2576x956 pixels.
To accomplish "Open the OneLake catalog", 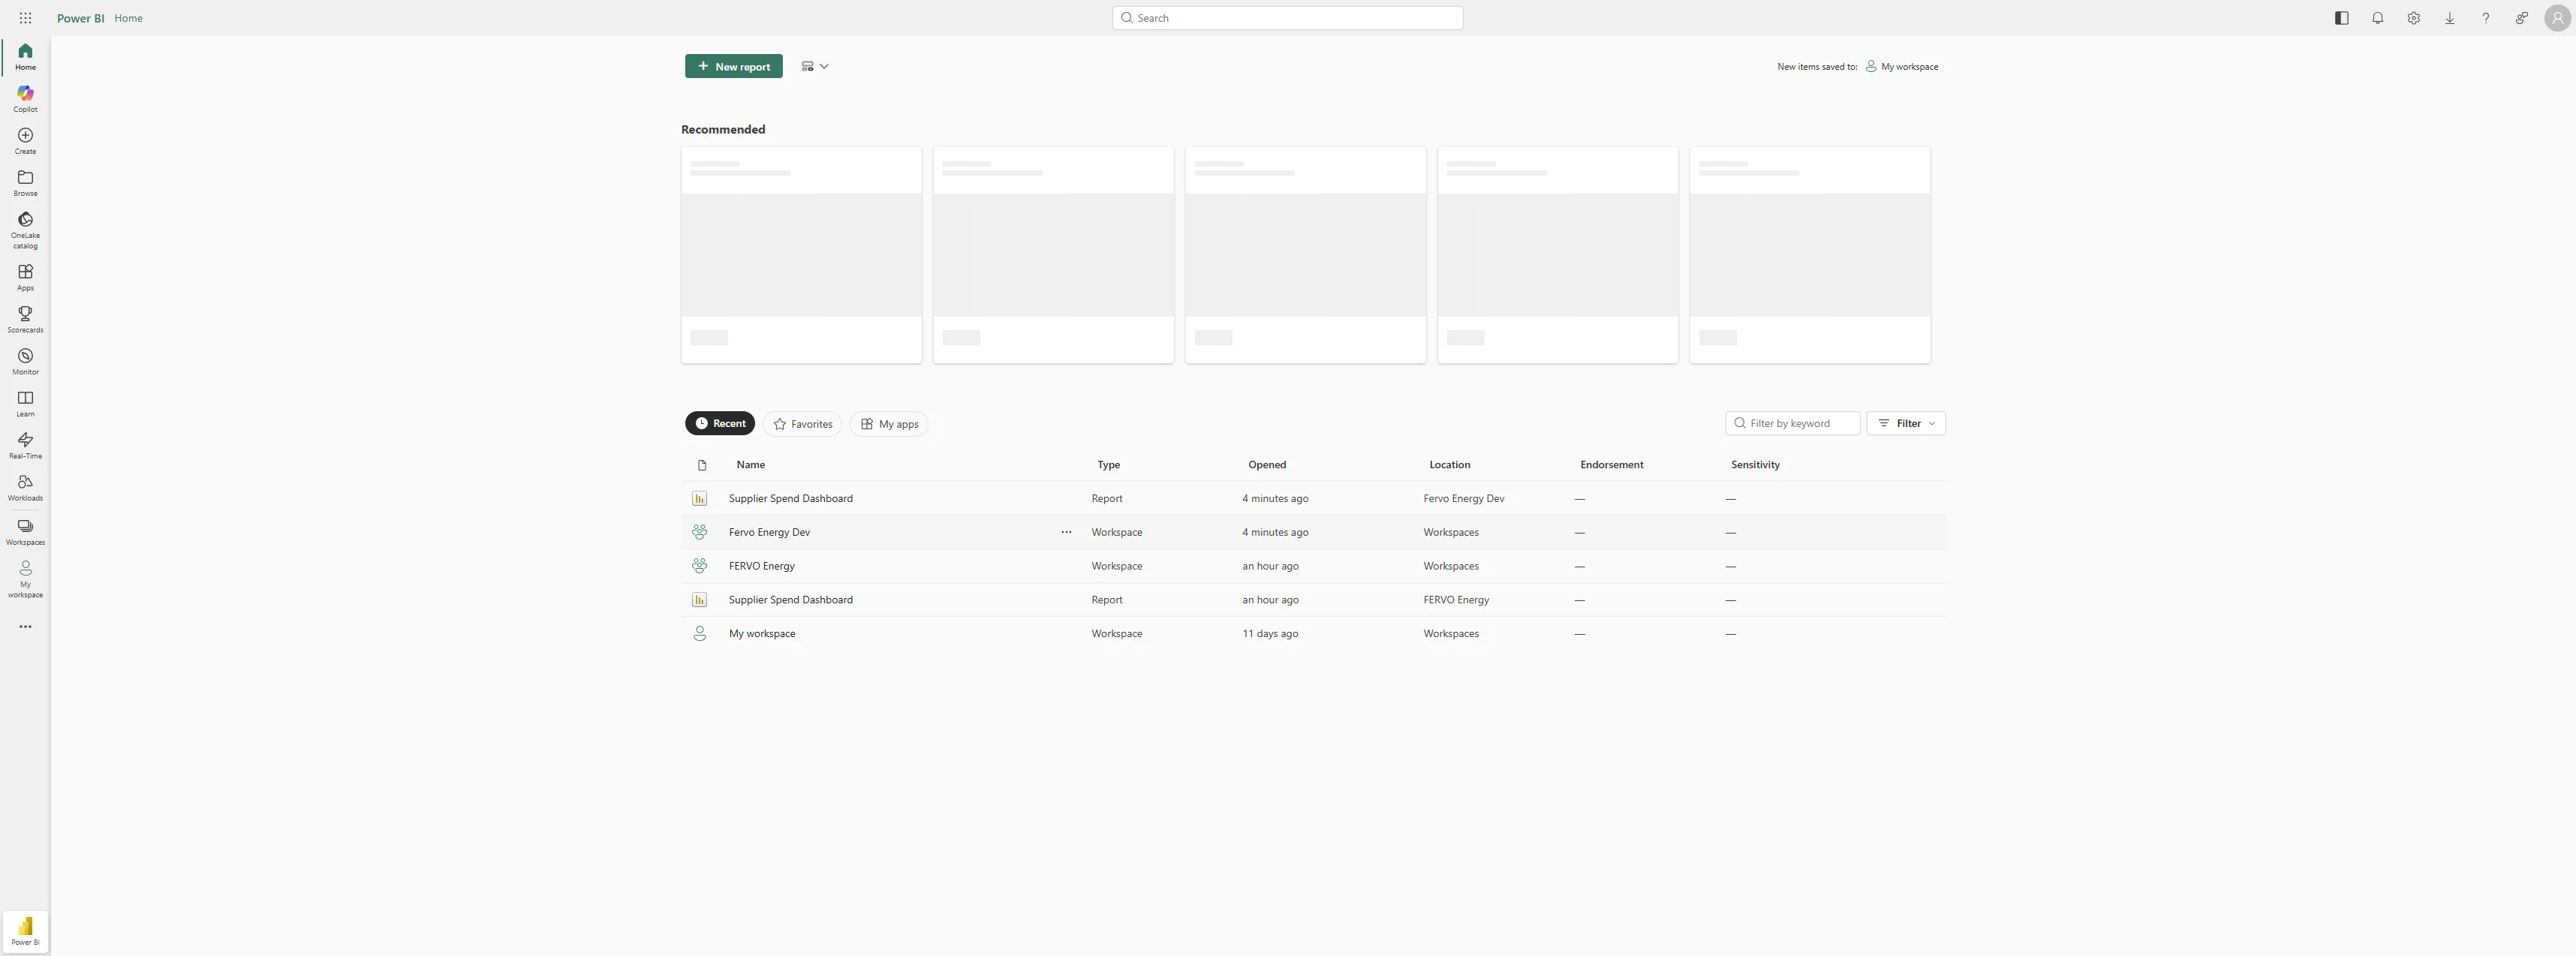I will (24, 230).
